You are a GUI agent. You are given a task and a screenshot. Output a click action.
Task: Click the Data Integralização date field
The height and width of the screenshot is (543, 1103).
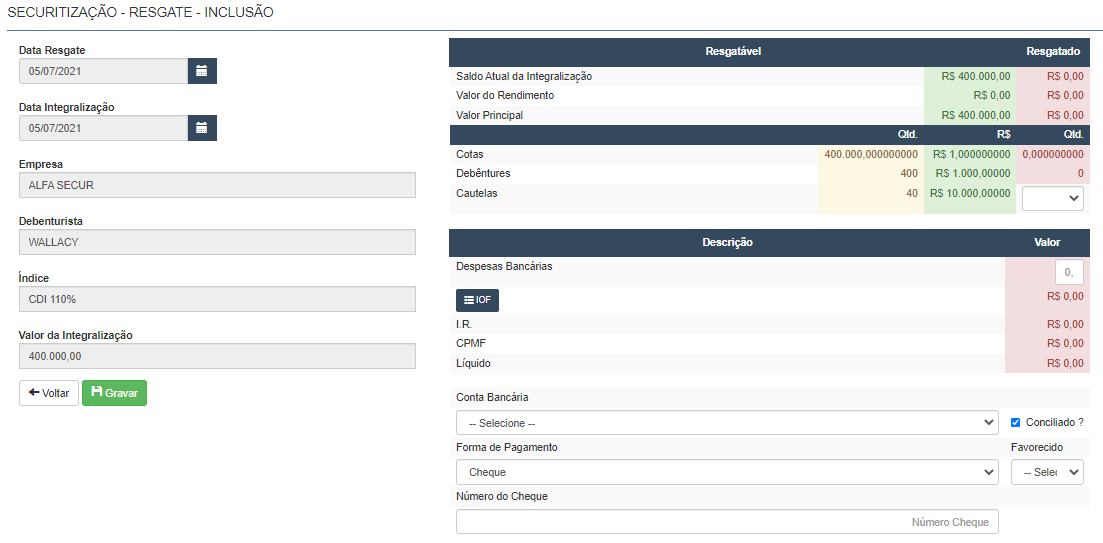tap(103, 128)
